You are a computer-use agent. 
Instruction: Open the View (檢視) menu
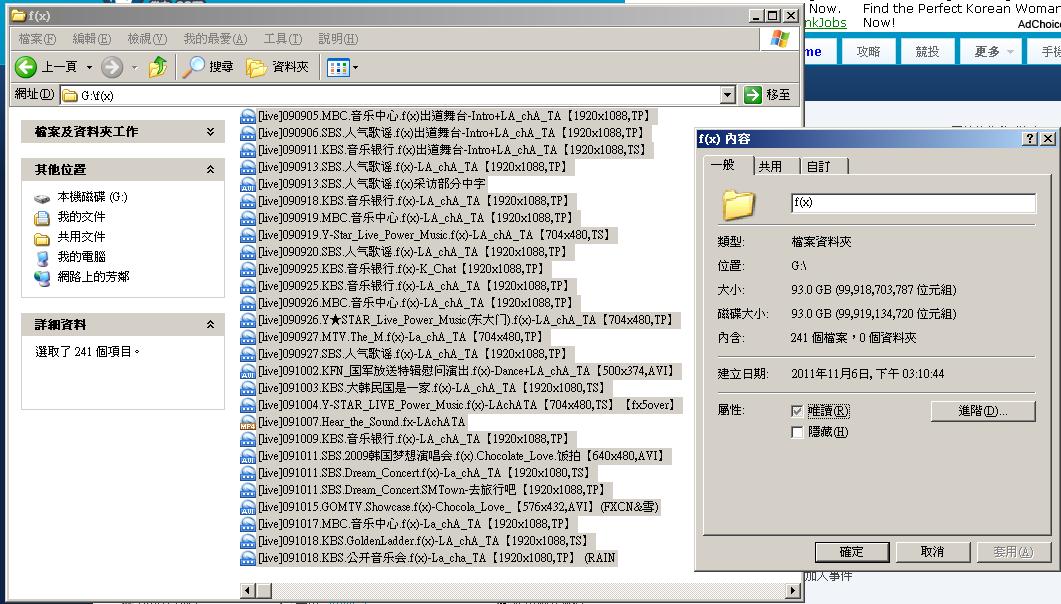[147, 39]
